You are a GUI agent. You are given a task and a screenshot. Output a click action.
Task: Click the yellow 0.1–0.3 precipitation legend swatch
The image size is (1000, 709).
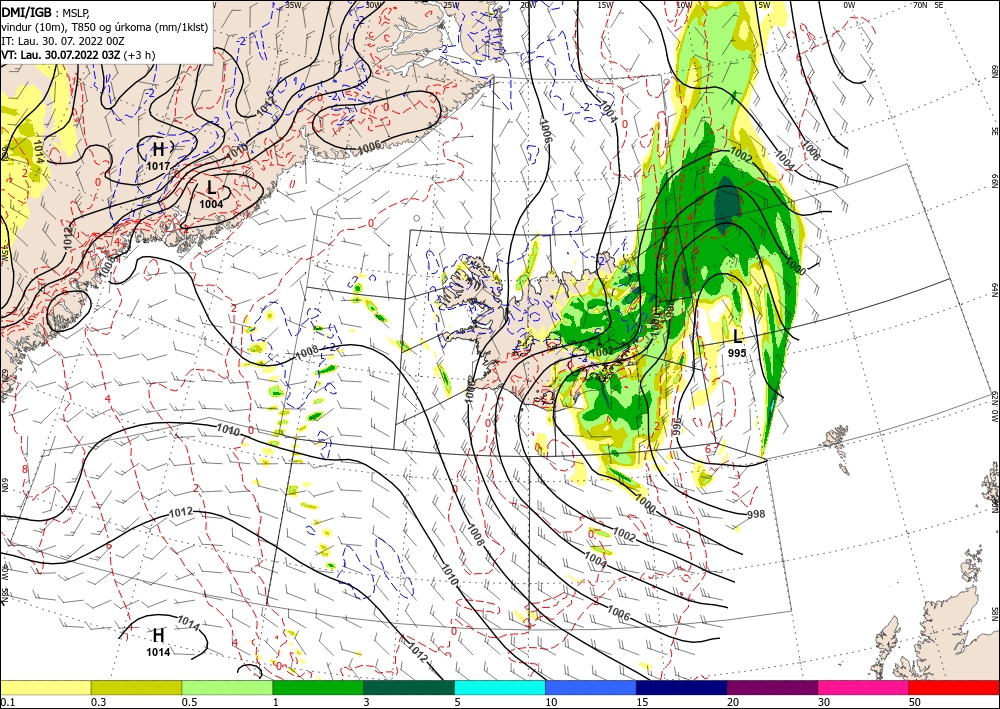[x=45, y=687]
